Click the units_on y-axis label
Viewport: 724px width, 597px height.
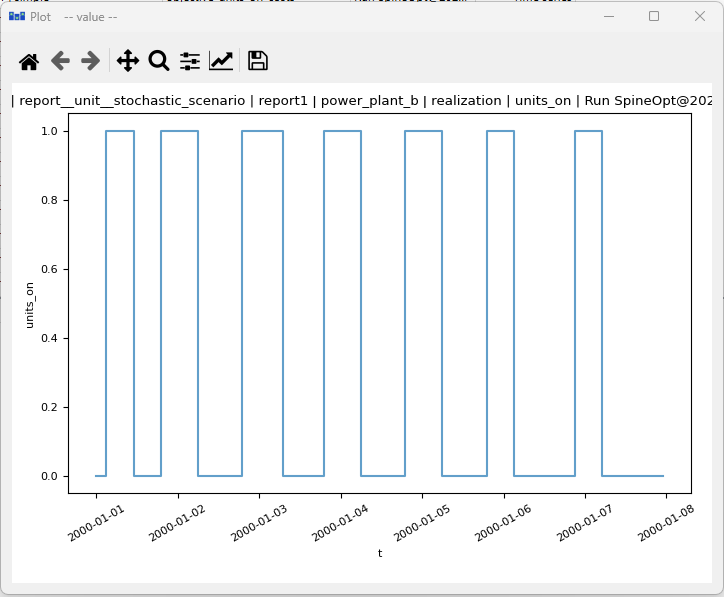pyautogui.click(x=30, y=304)
